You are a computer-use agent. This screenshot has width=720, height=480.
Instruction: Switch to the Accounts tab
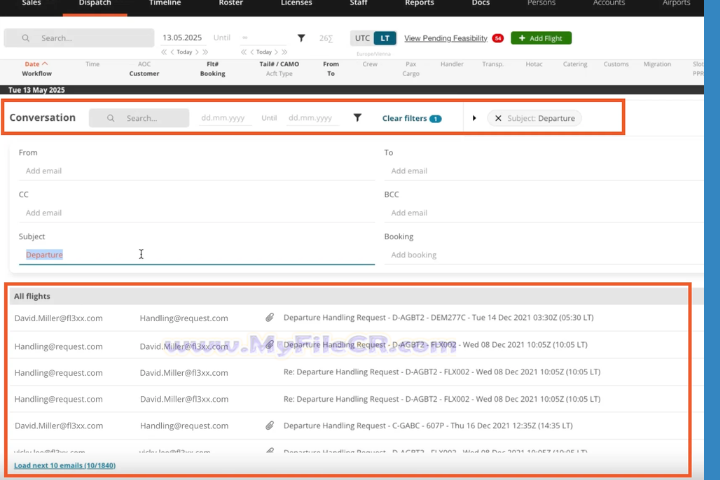click(x=608, y=4)
